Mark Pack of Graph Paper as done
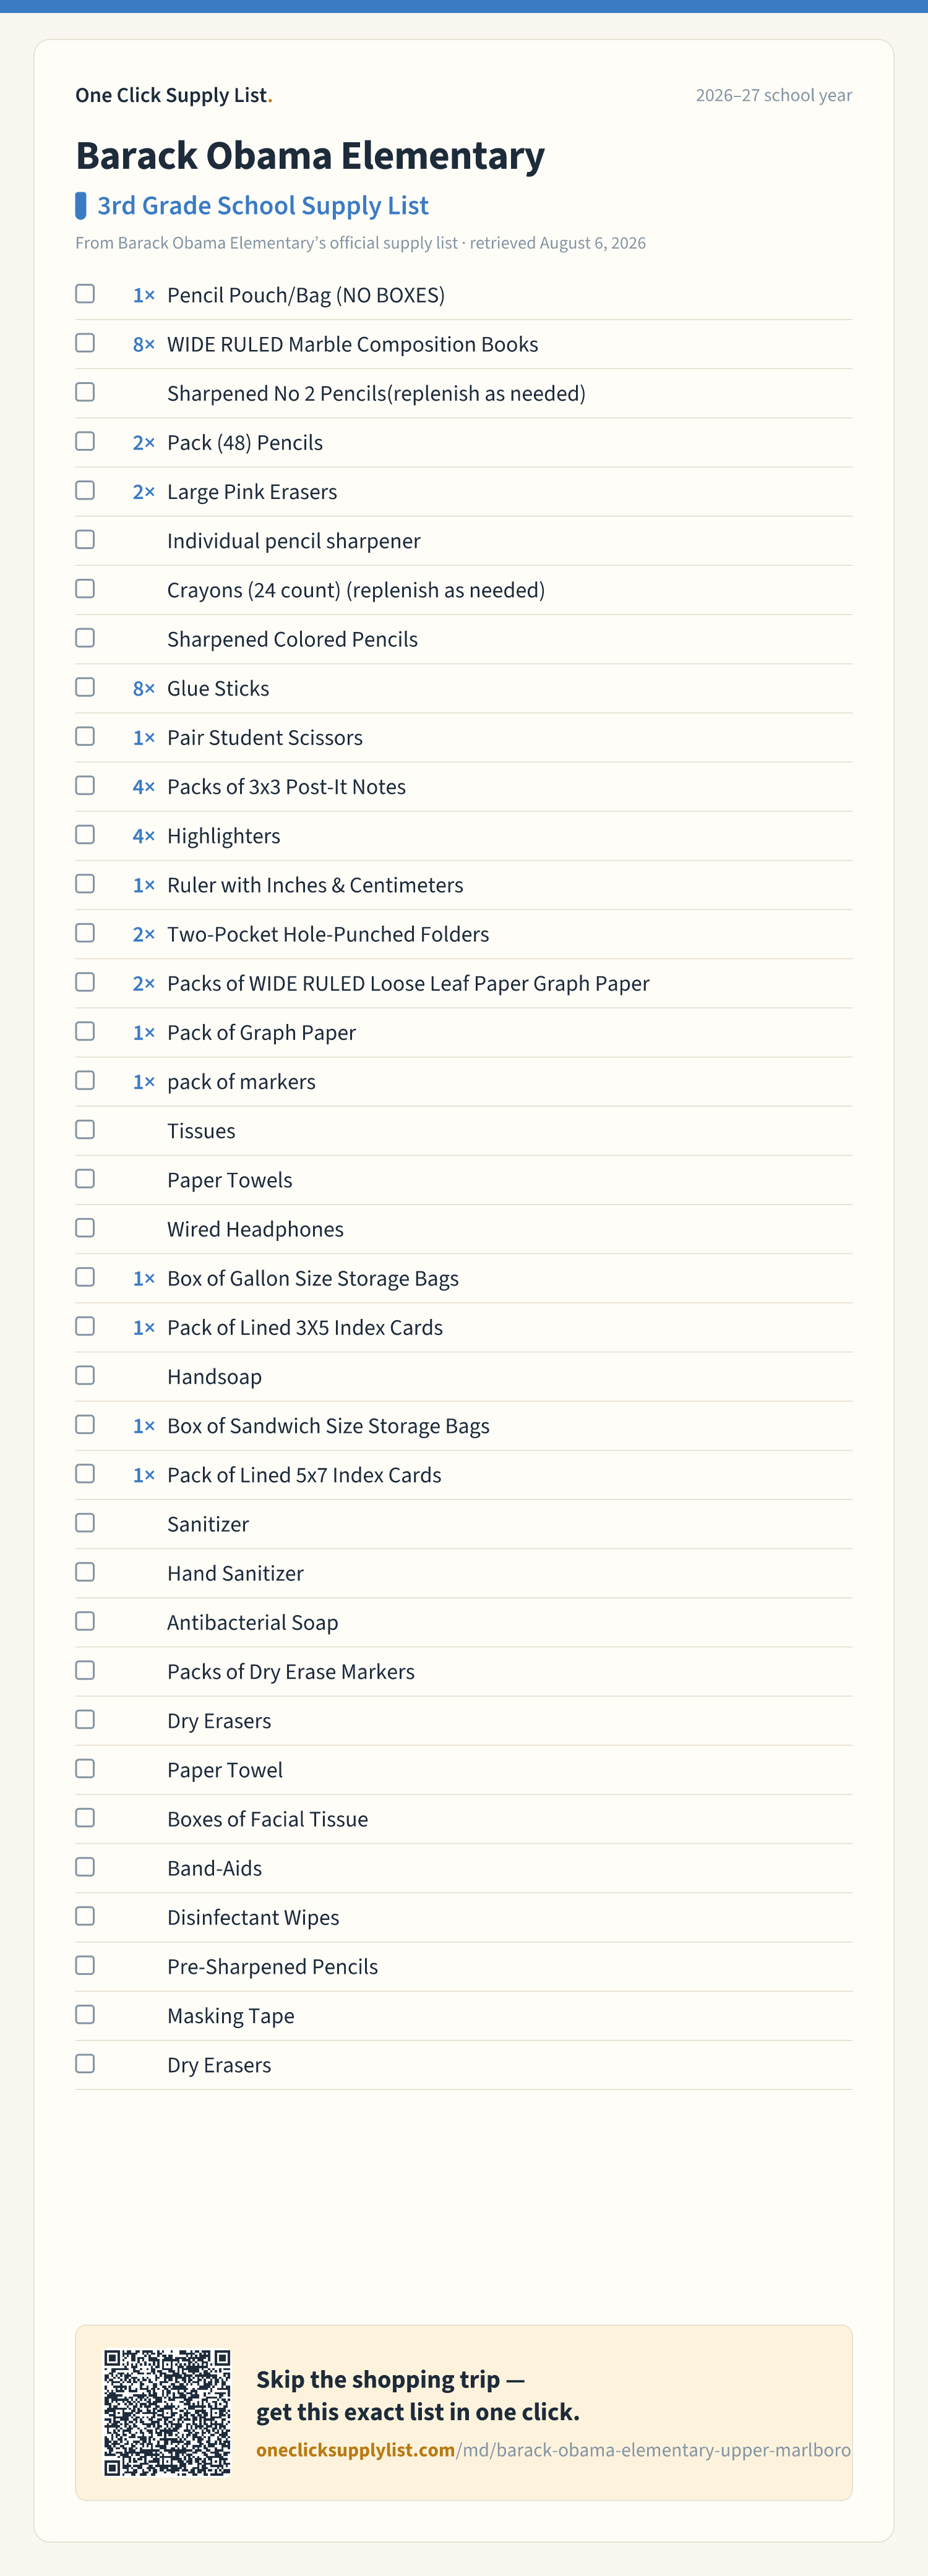 click(85, 1031)
